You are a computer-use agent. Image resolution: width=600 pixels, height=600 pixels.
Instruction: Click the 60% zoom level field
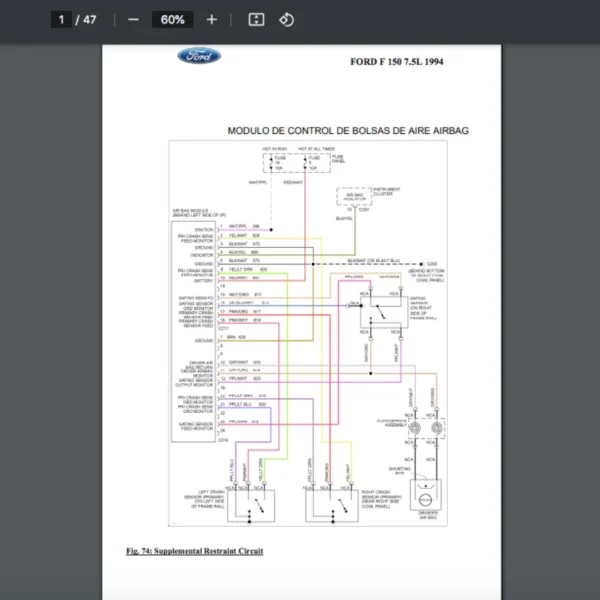pyautogui.click(x=171, y=20)
